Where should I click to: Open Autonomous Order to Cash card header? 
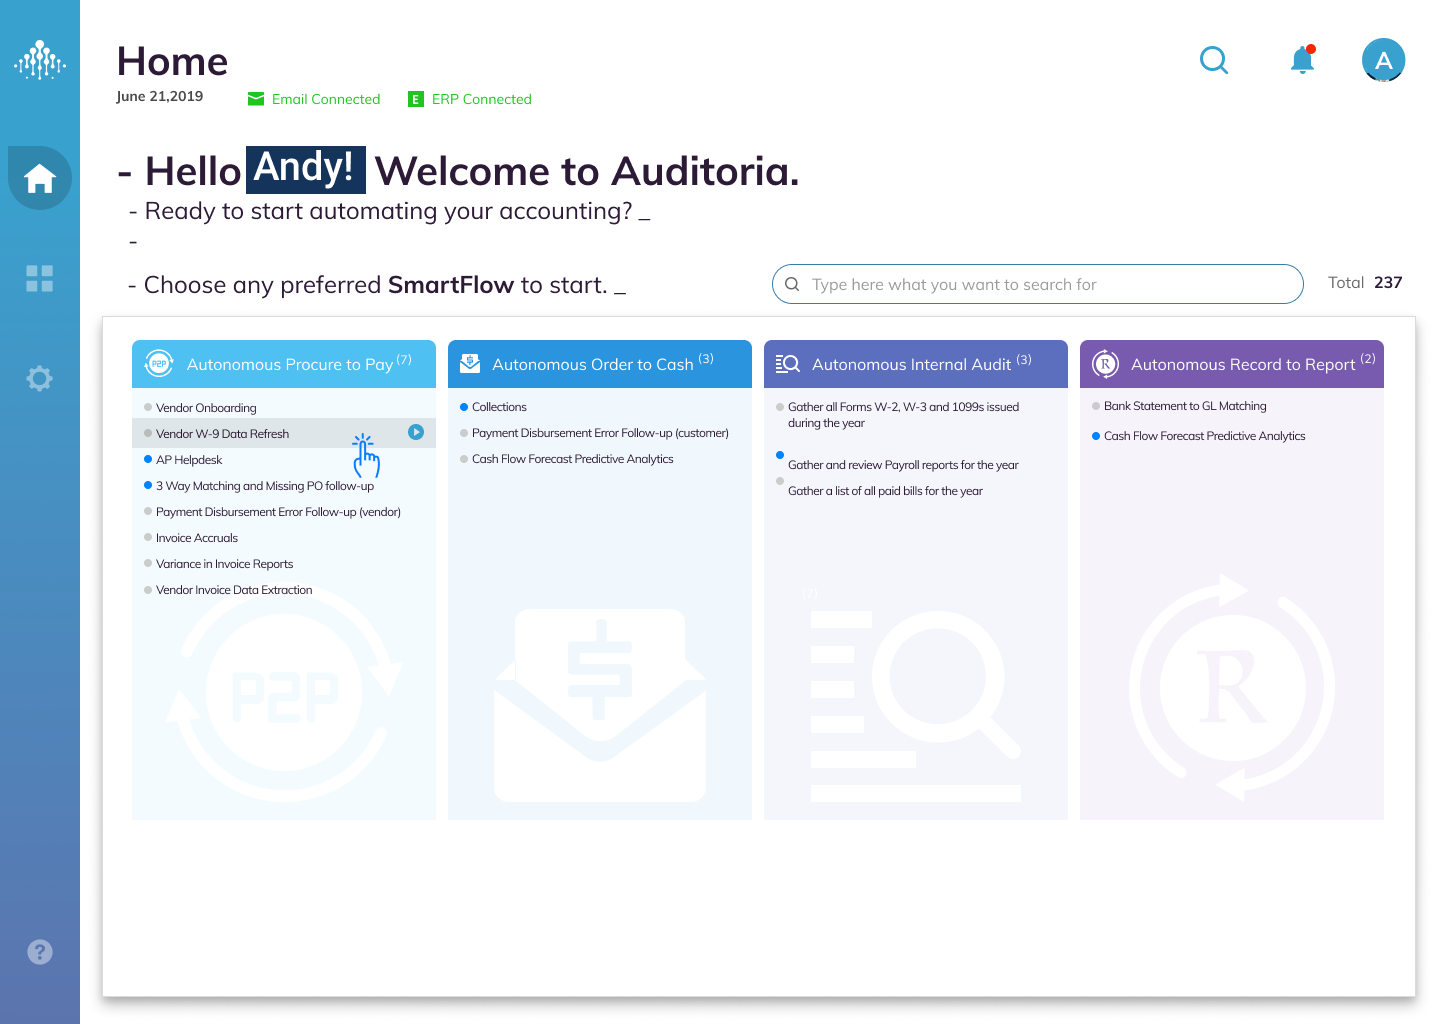point(600,364)
